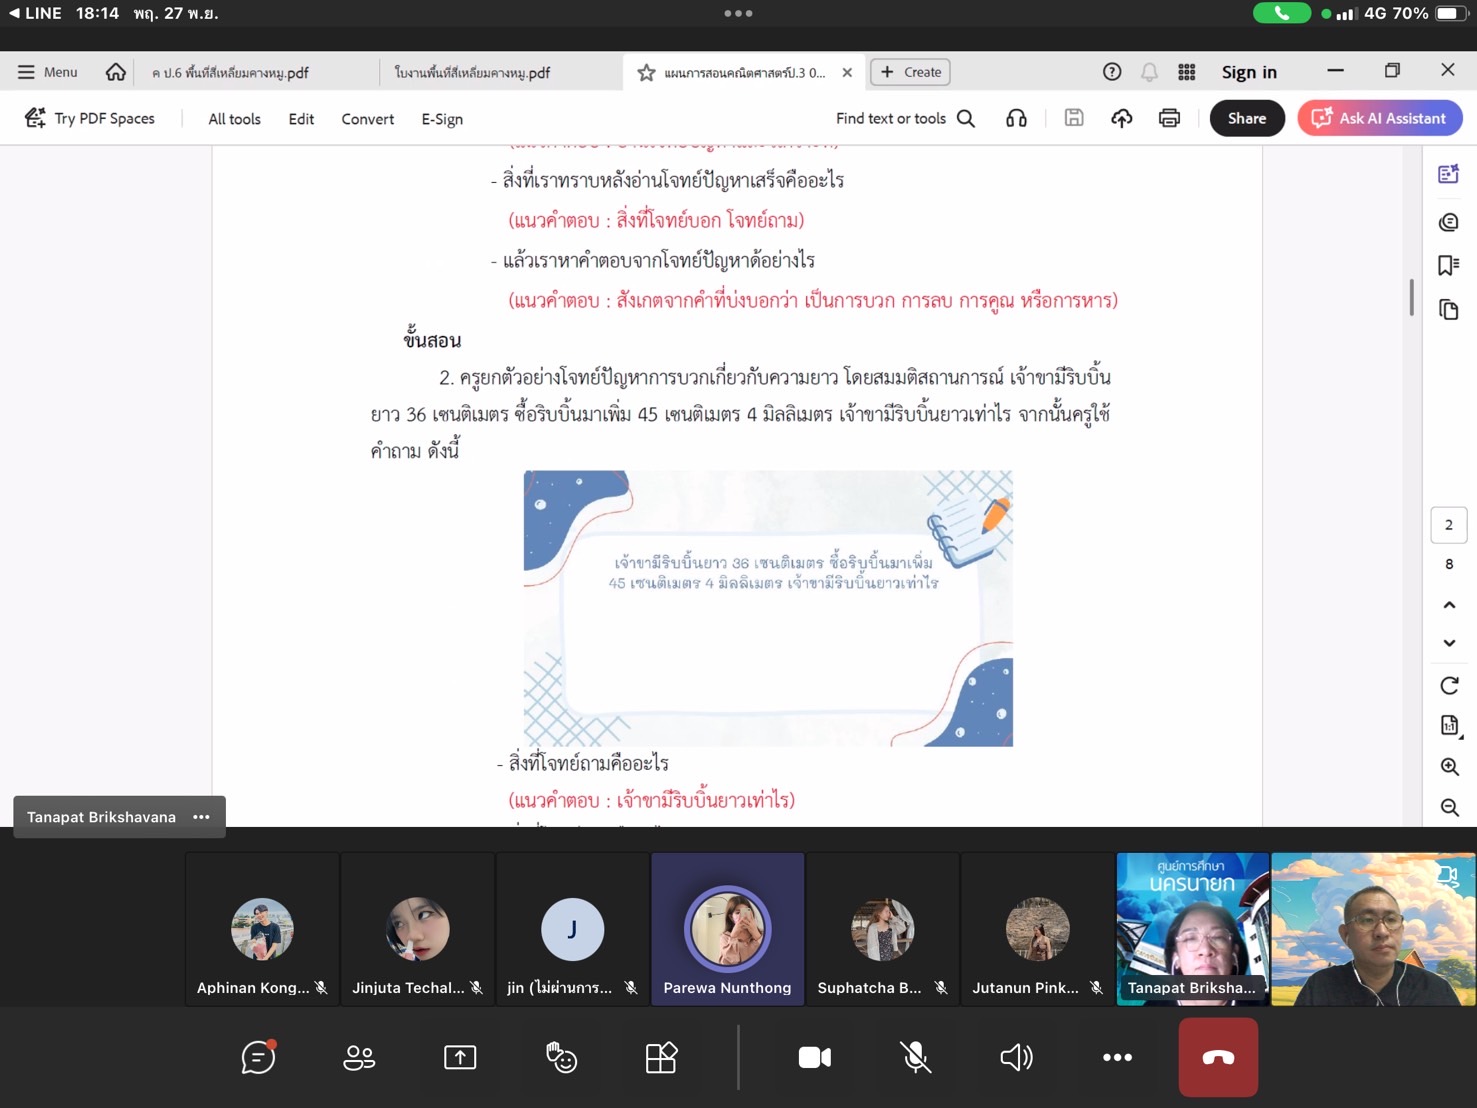Toggle the muted microphone button
This screenshot has height=1108, width=1477.
pyautogui.click(x=915, y=1057)
